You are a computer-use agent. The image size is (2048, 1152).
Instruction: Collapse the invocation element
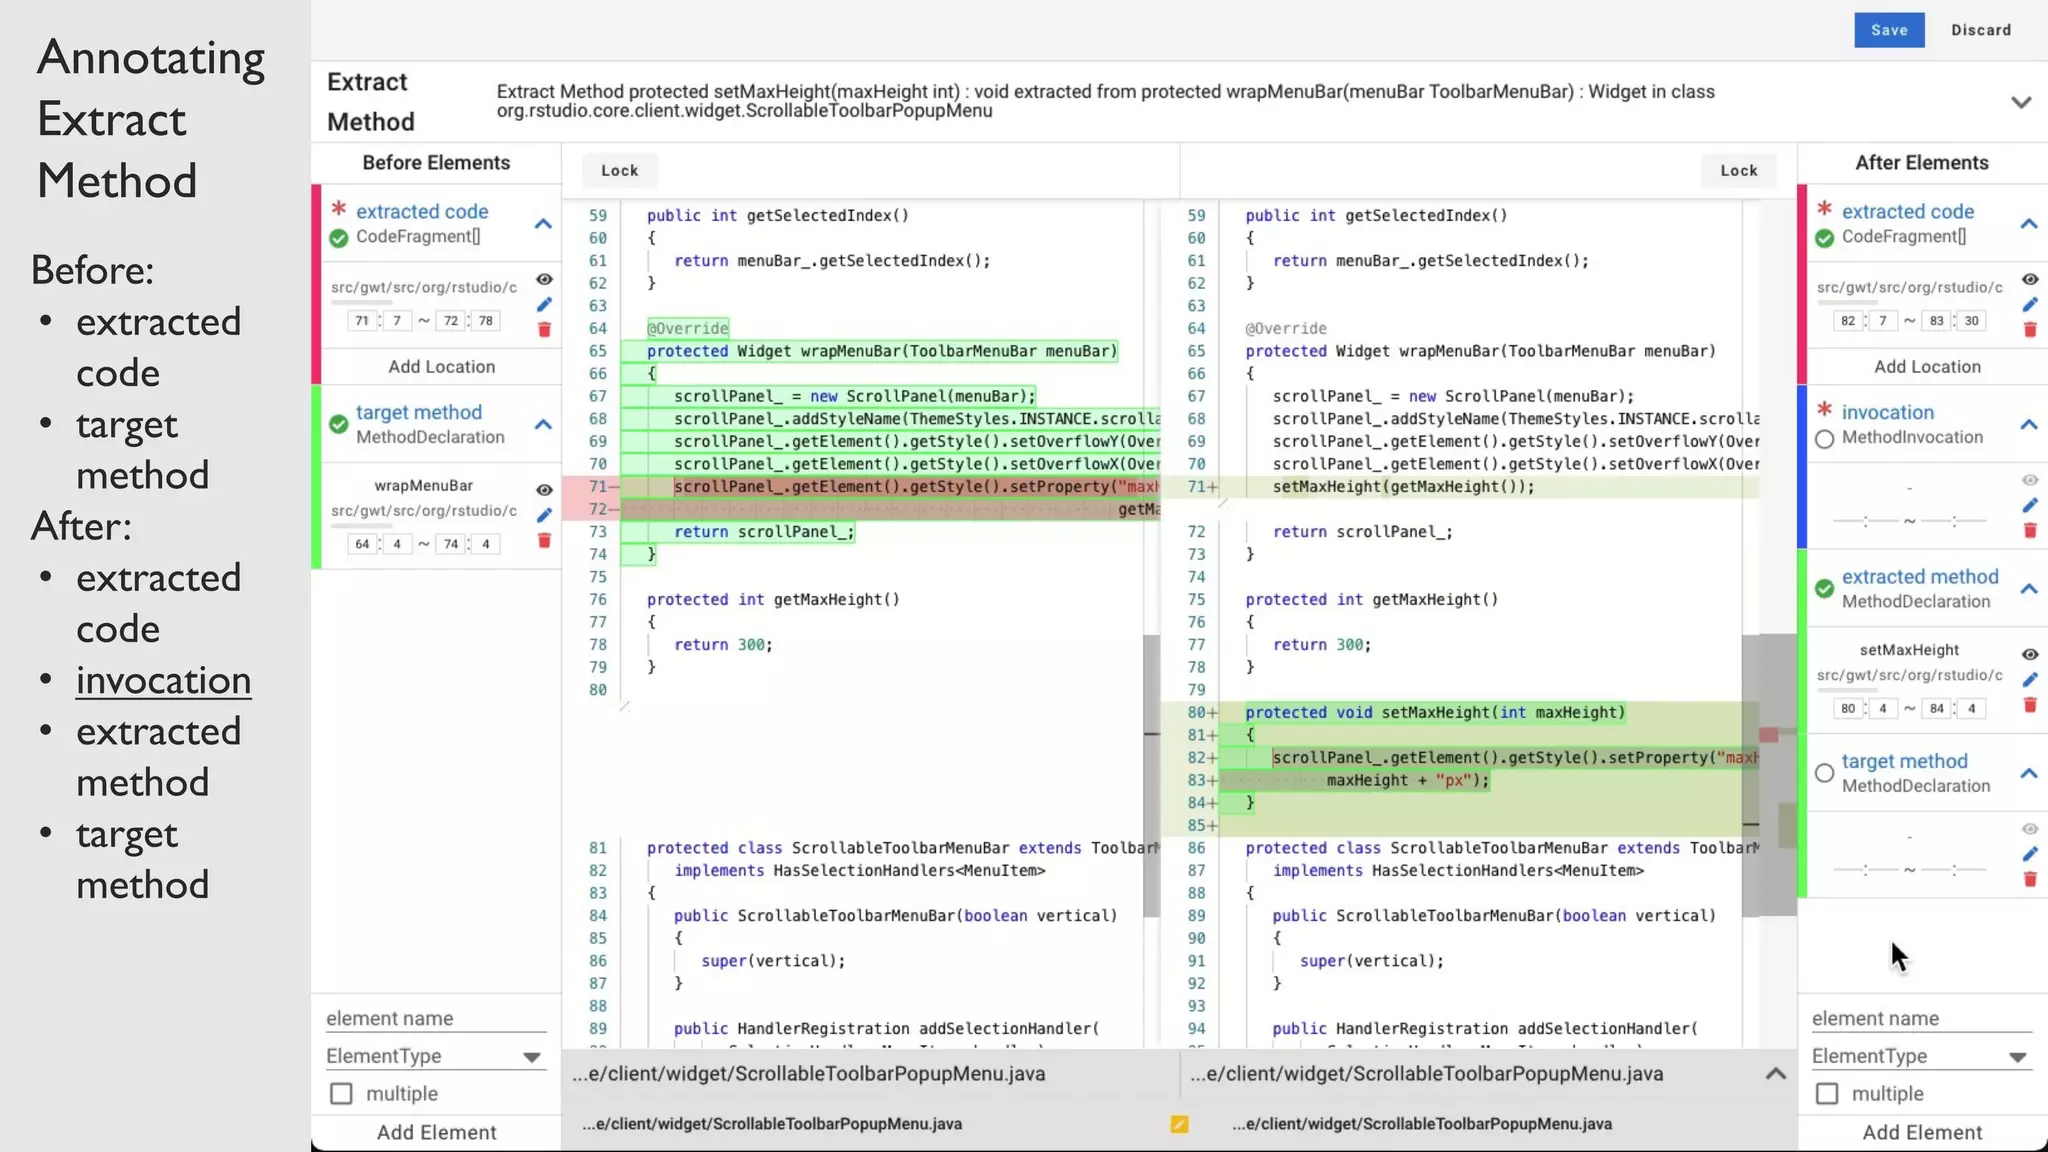click(2029, 425)
